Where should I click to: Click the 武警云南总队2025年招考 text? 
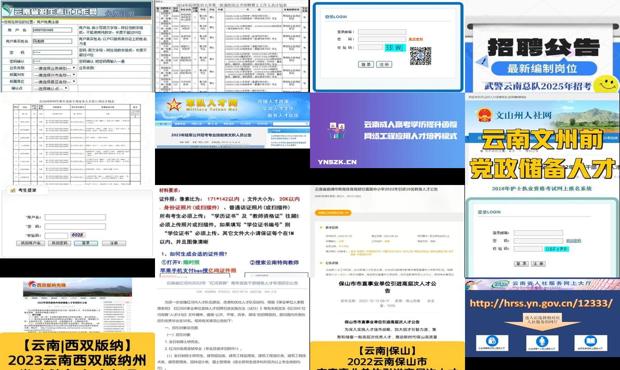[538, 86]
